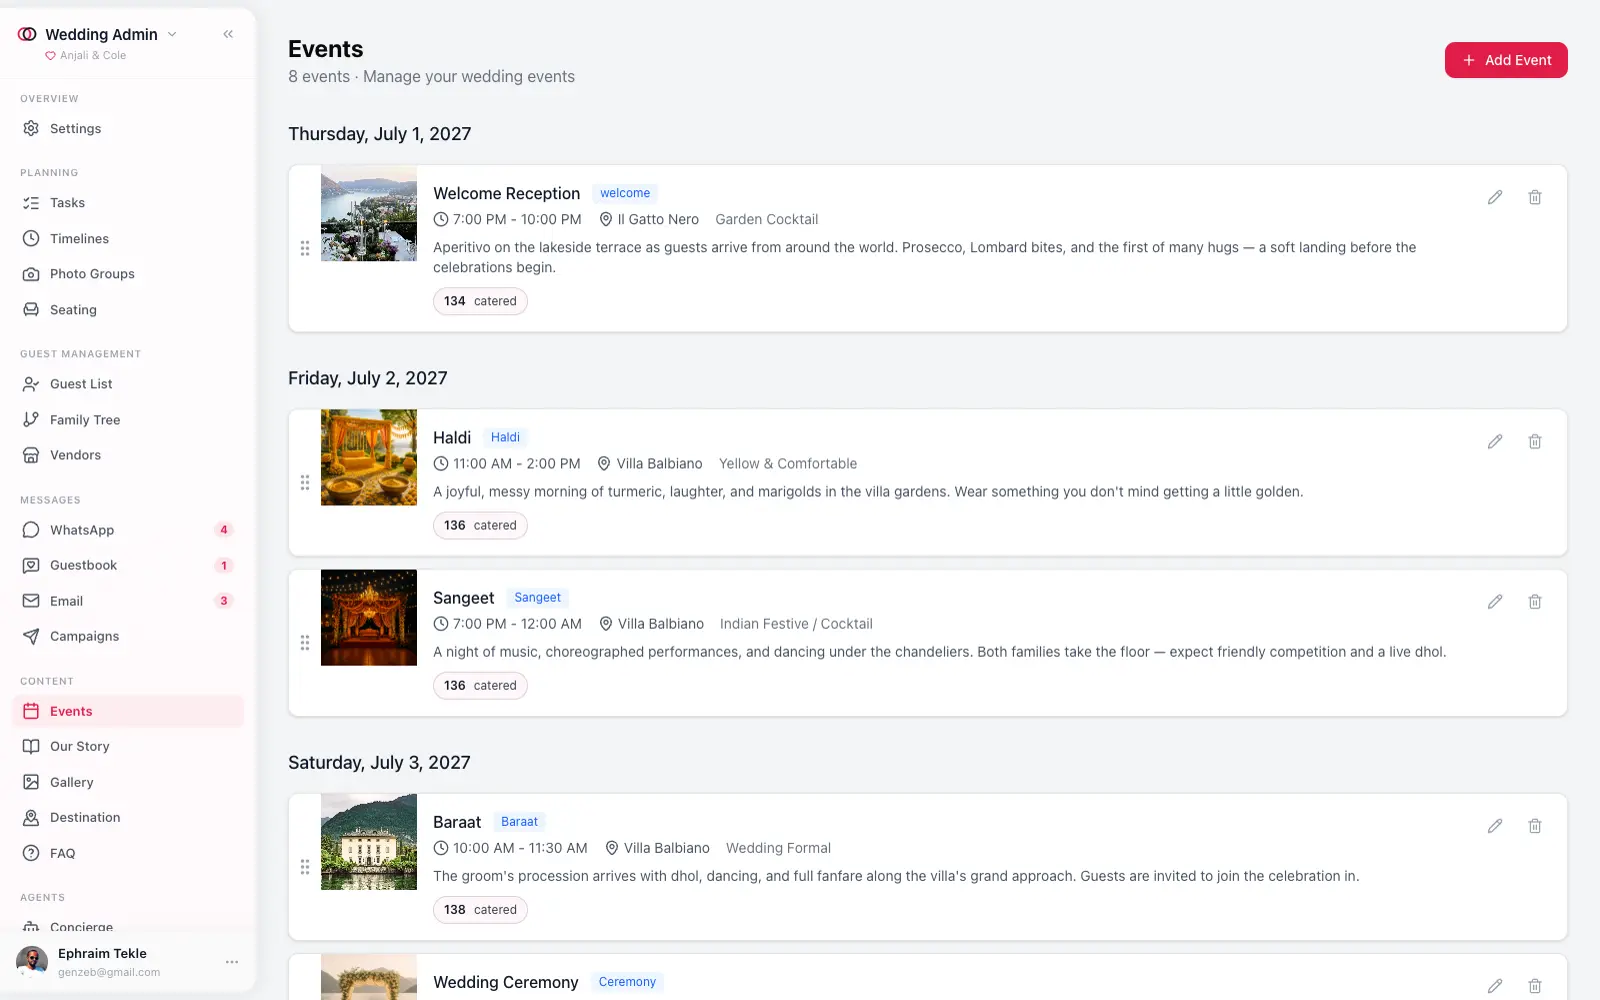Click the 134 catered chip
The height and width of the screenshot is (1000, 1600).
(x=480, y=301)
